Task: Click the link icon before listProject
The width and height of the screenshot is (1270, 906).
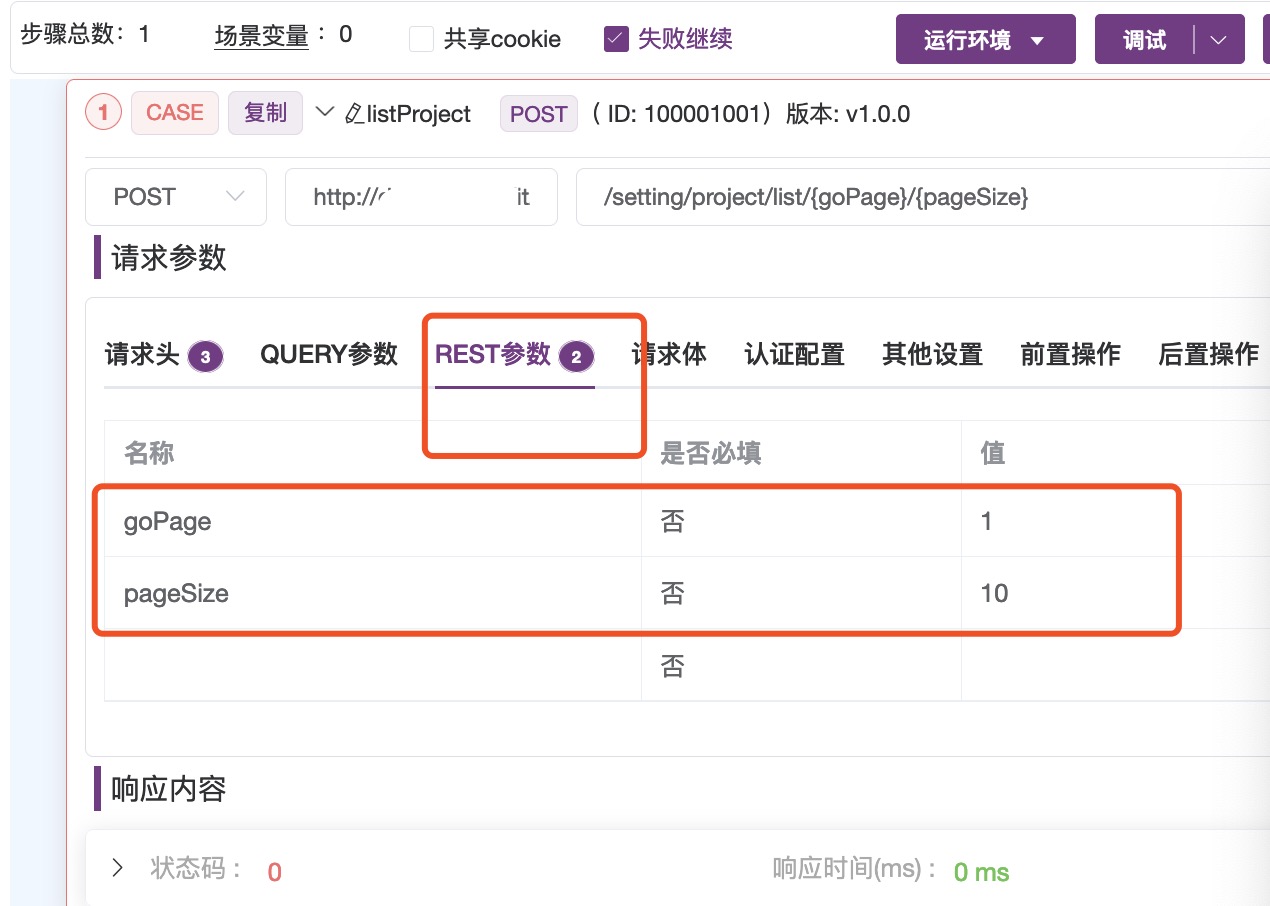Action: click(352, 113)
